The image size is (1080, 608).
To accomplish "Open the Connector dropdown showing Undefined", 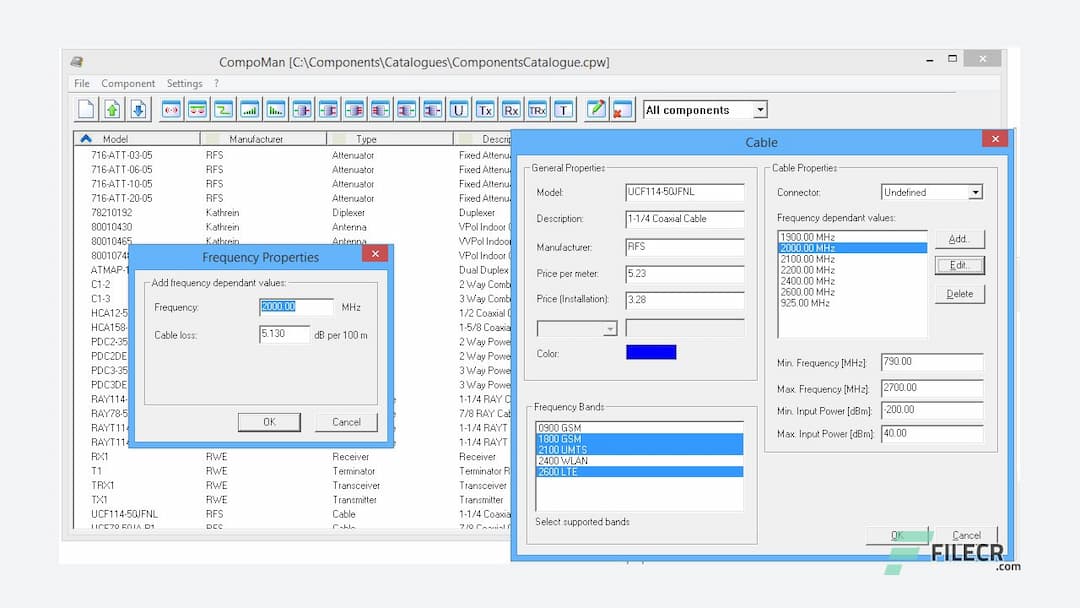I will coord(975,191).
